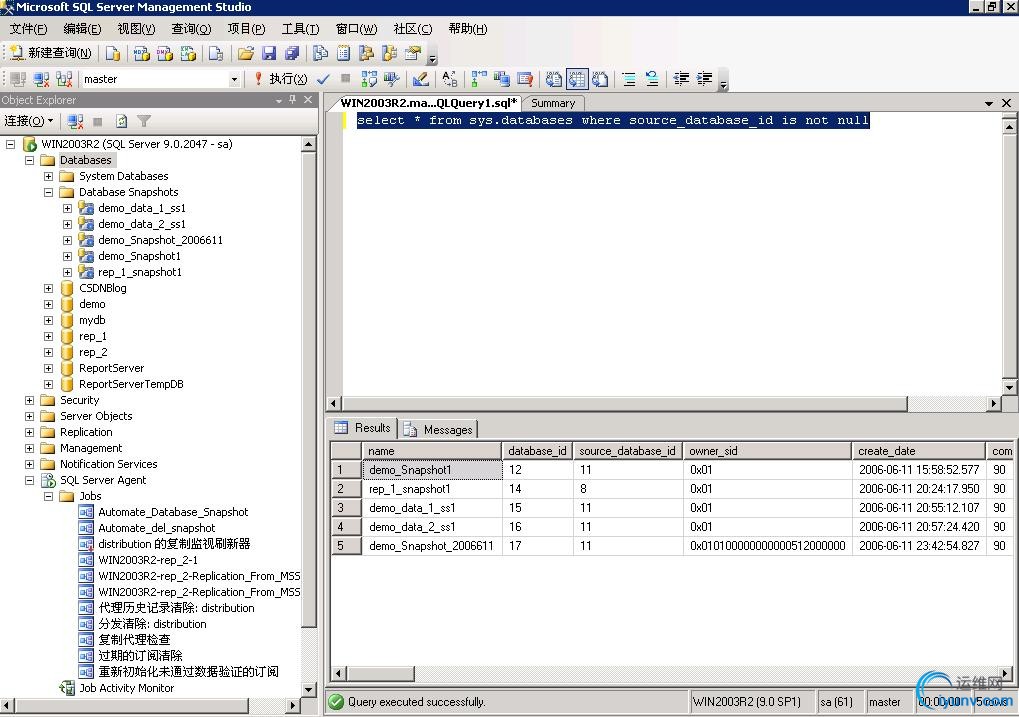Select the rep_1_snapshot1 tree item

140,272
